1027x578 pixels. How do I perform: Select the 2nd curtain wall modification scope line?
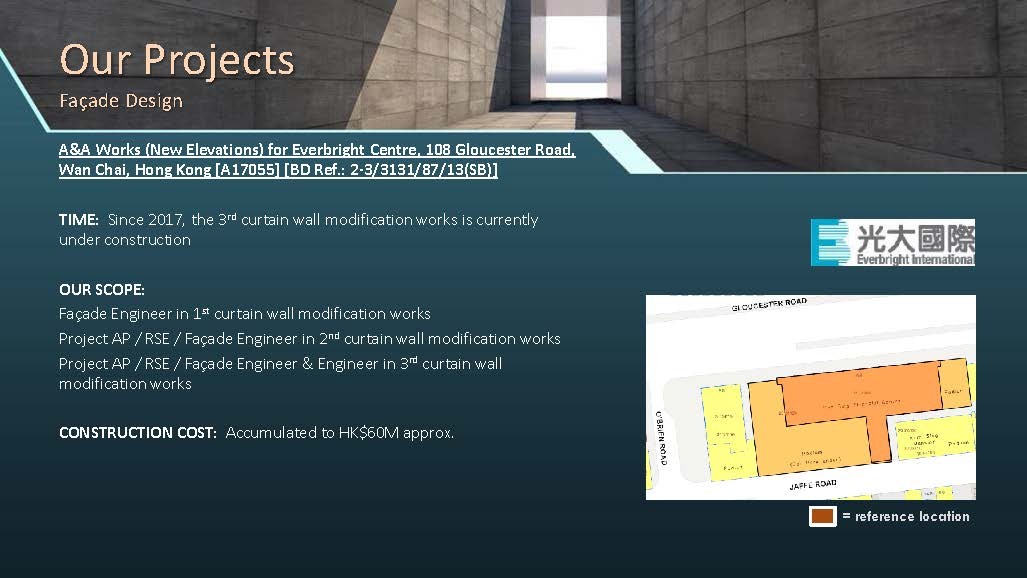click(x=309, y=339)
